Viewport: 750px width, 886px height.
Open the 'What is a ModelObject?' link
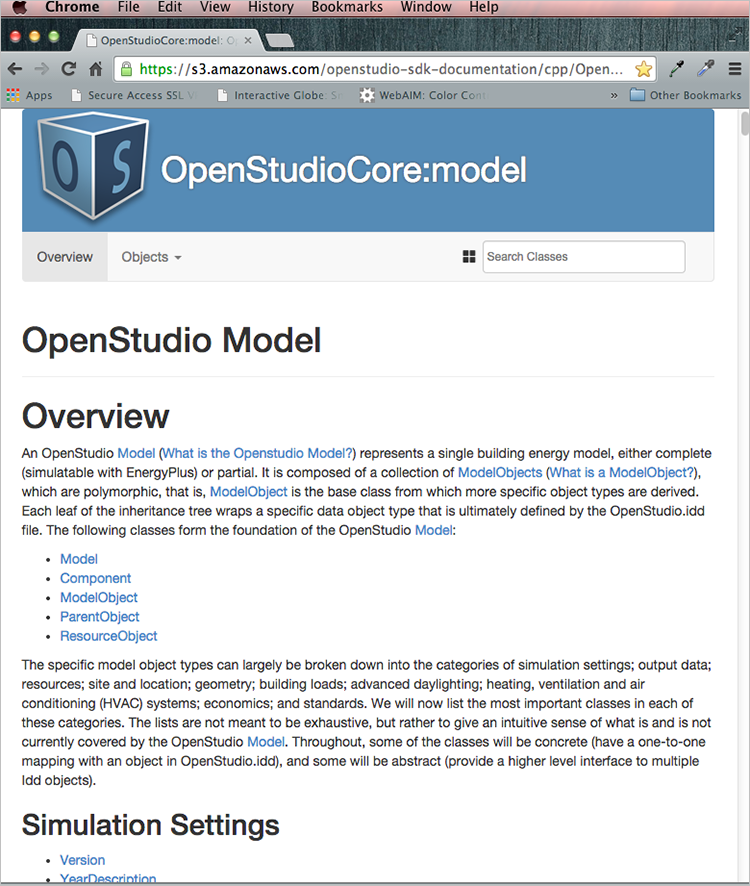[622, 472]
